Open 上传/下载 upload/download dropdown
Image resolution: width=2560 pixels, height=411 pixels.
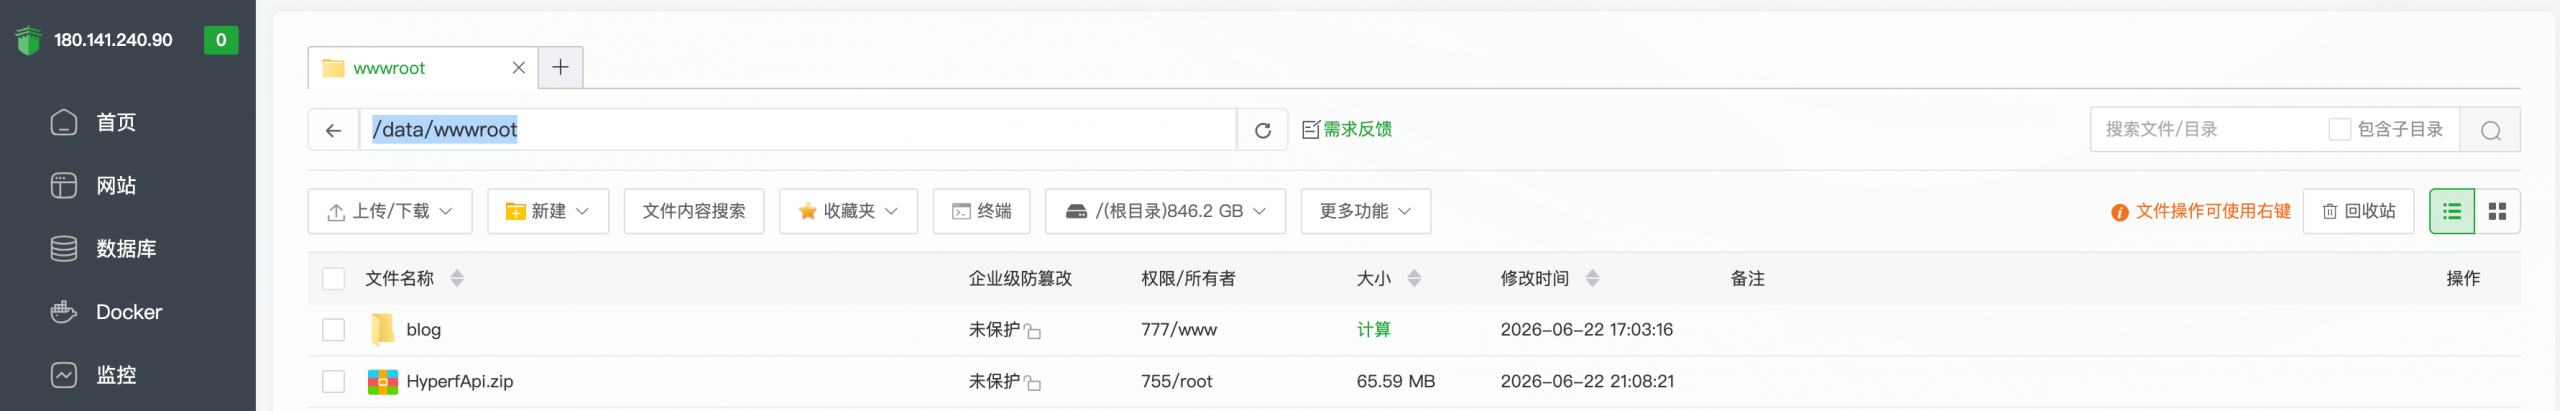tap(390, 211)
